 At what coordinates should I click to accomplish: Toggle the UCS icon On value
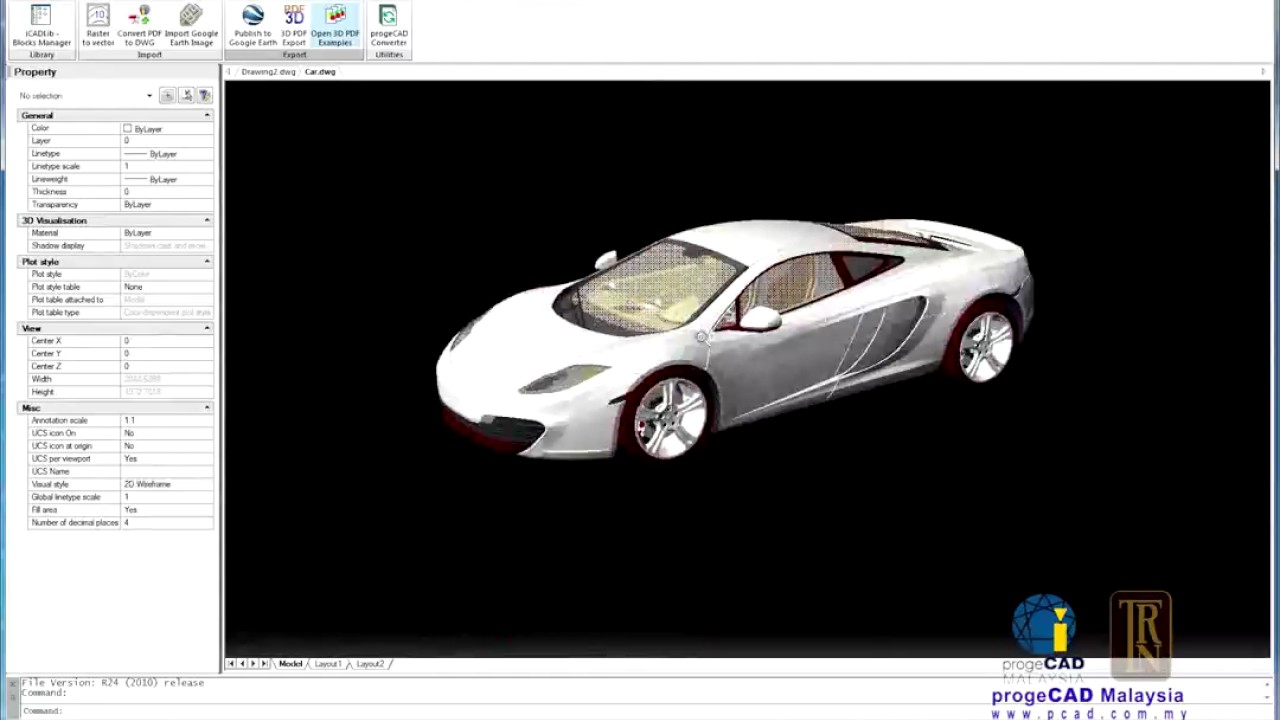pos(167,433)
